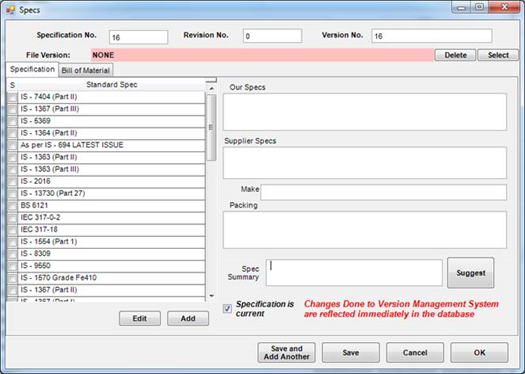Maximize the Specs window
Viewport: 525px width, 374px height.
(479, 7)
